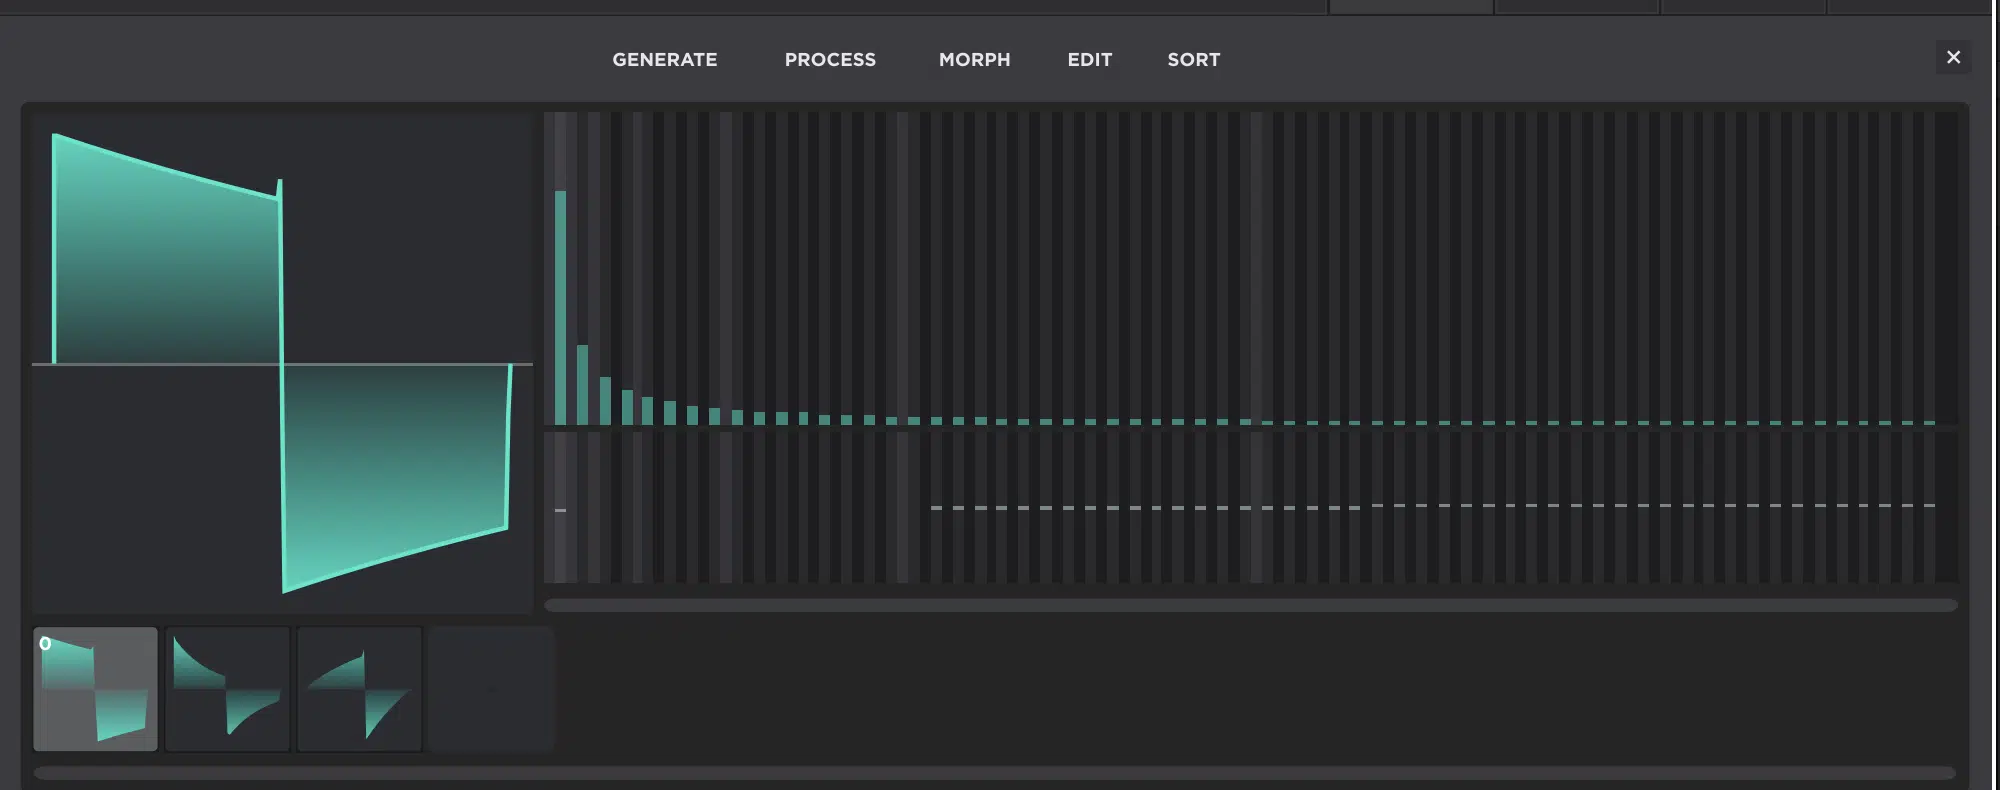This screenshot has height=790, width=2000.
Task: Open the SORT menu
Action: (x=1193, y=60)
